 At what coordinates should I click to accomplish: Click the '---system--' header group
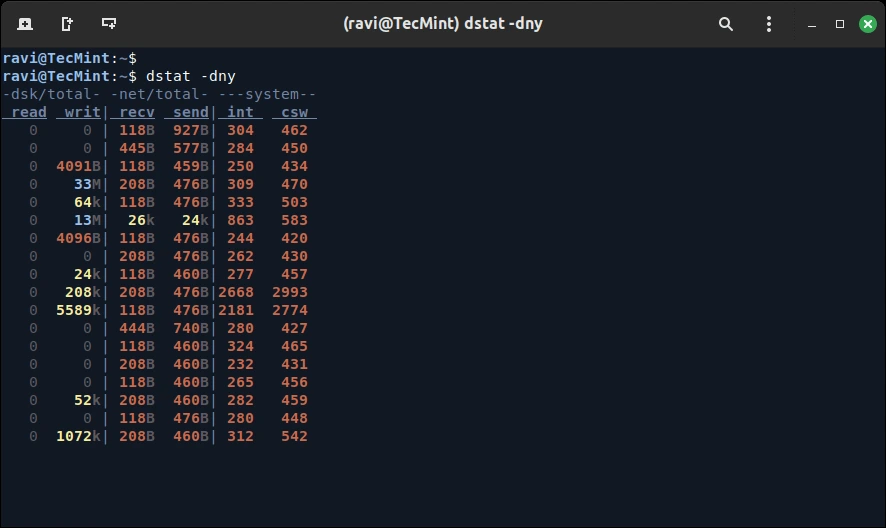267,94
